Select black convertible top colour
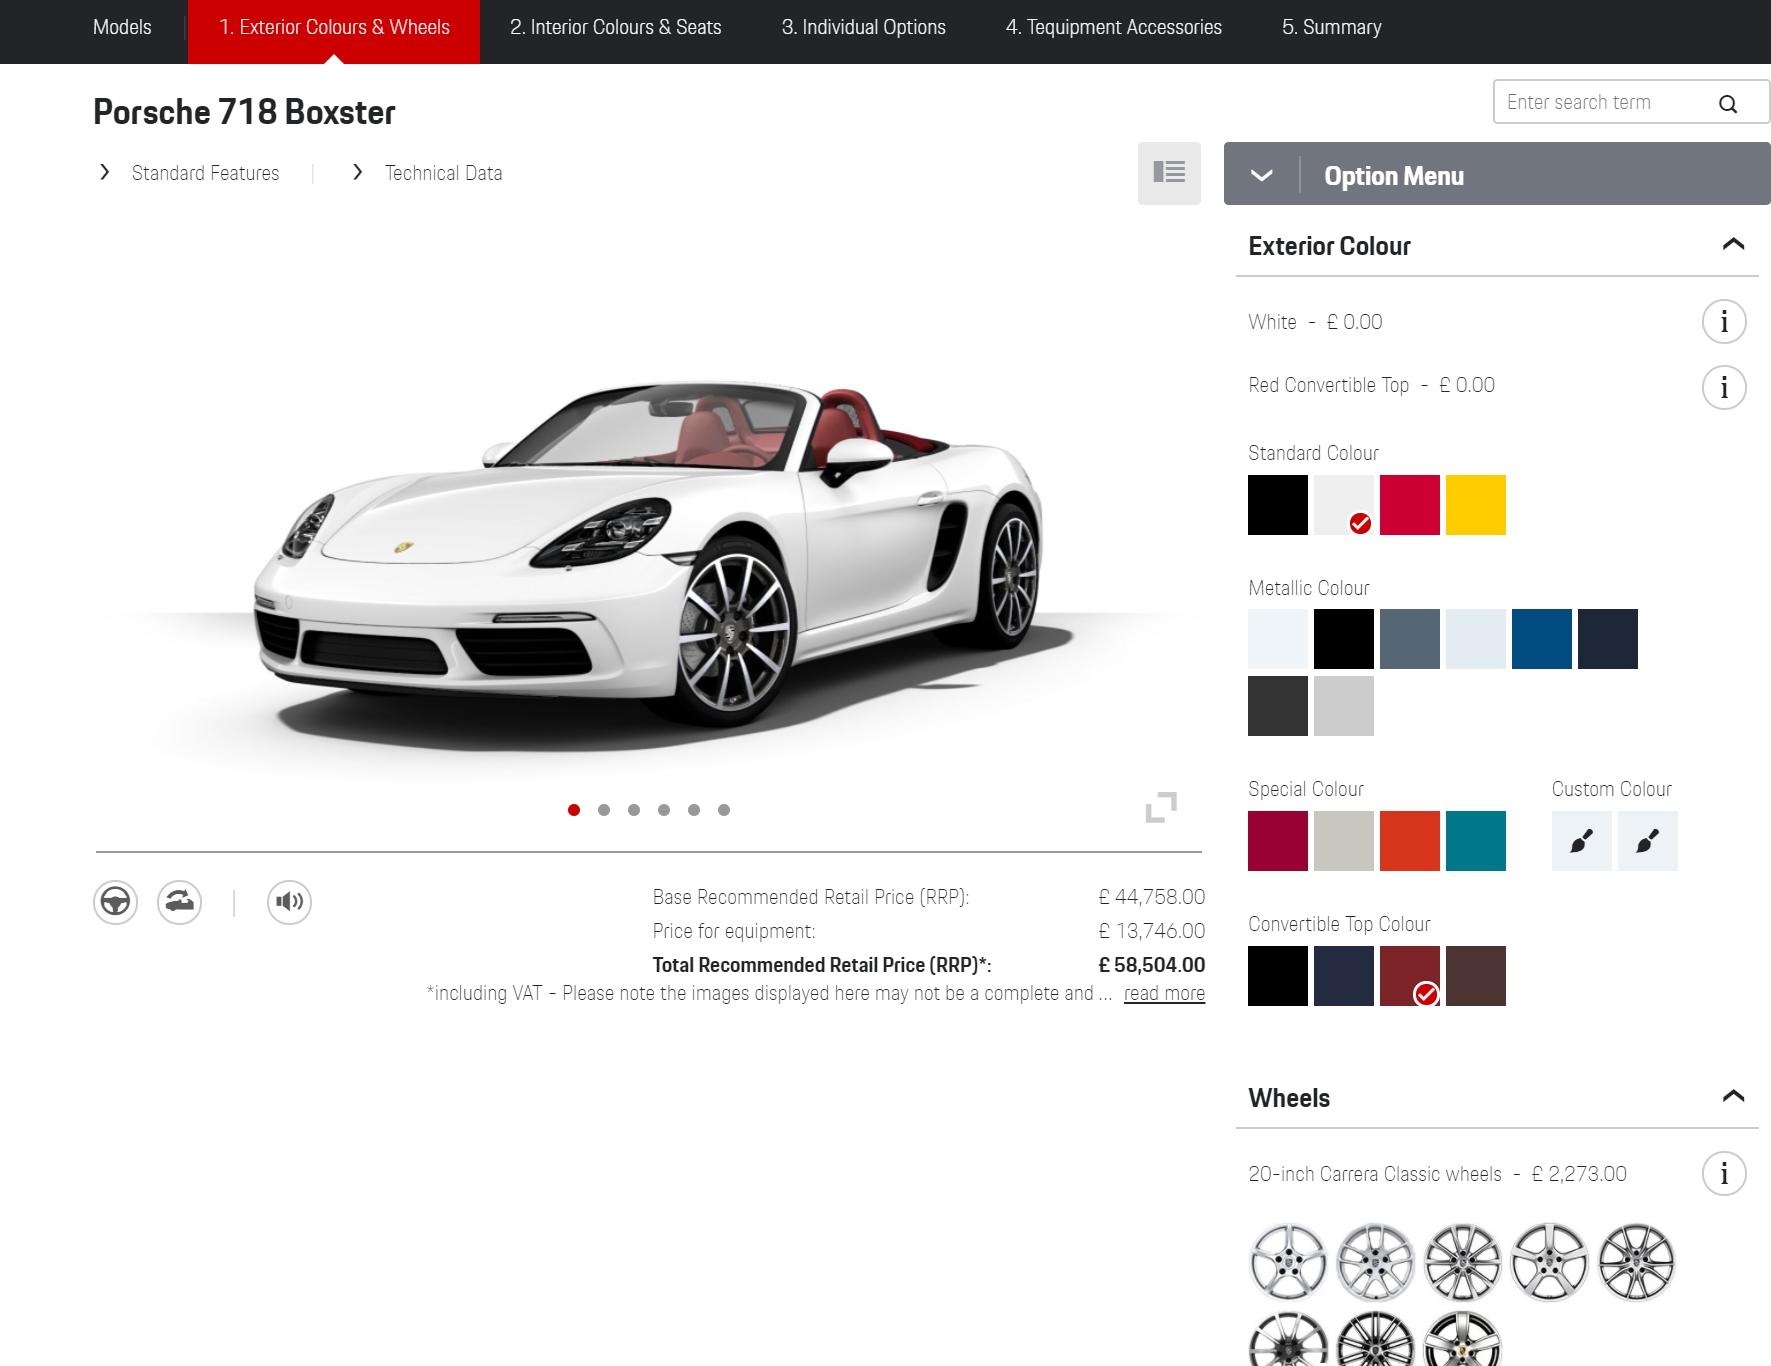 coord(1278,976)
